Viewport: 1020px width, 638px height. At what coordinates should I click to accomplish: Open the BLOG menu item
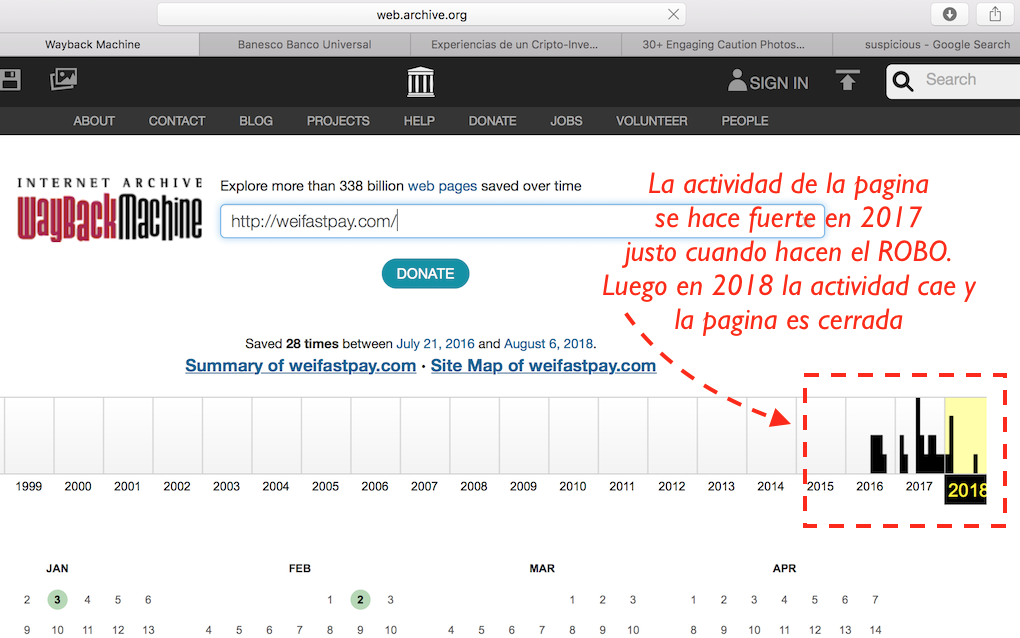256,121
